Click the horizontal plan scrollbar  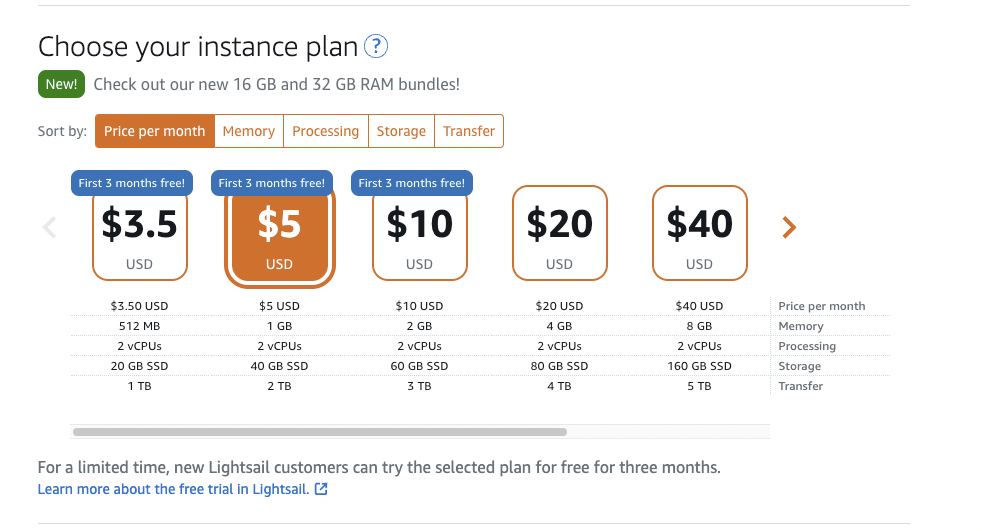320,432
